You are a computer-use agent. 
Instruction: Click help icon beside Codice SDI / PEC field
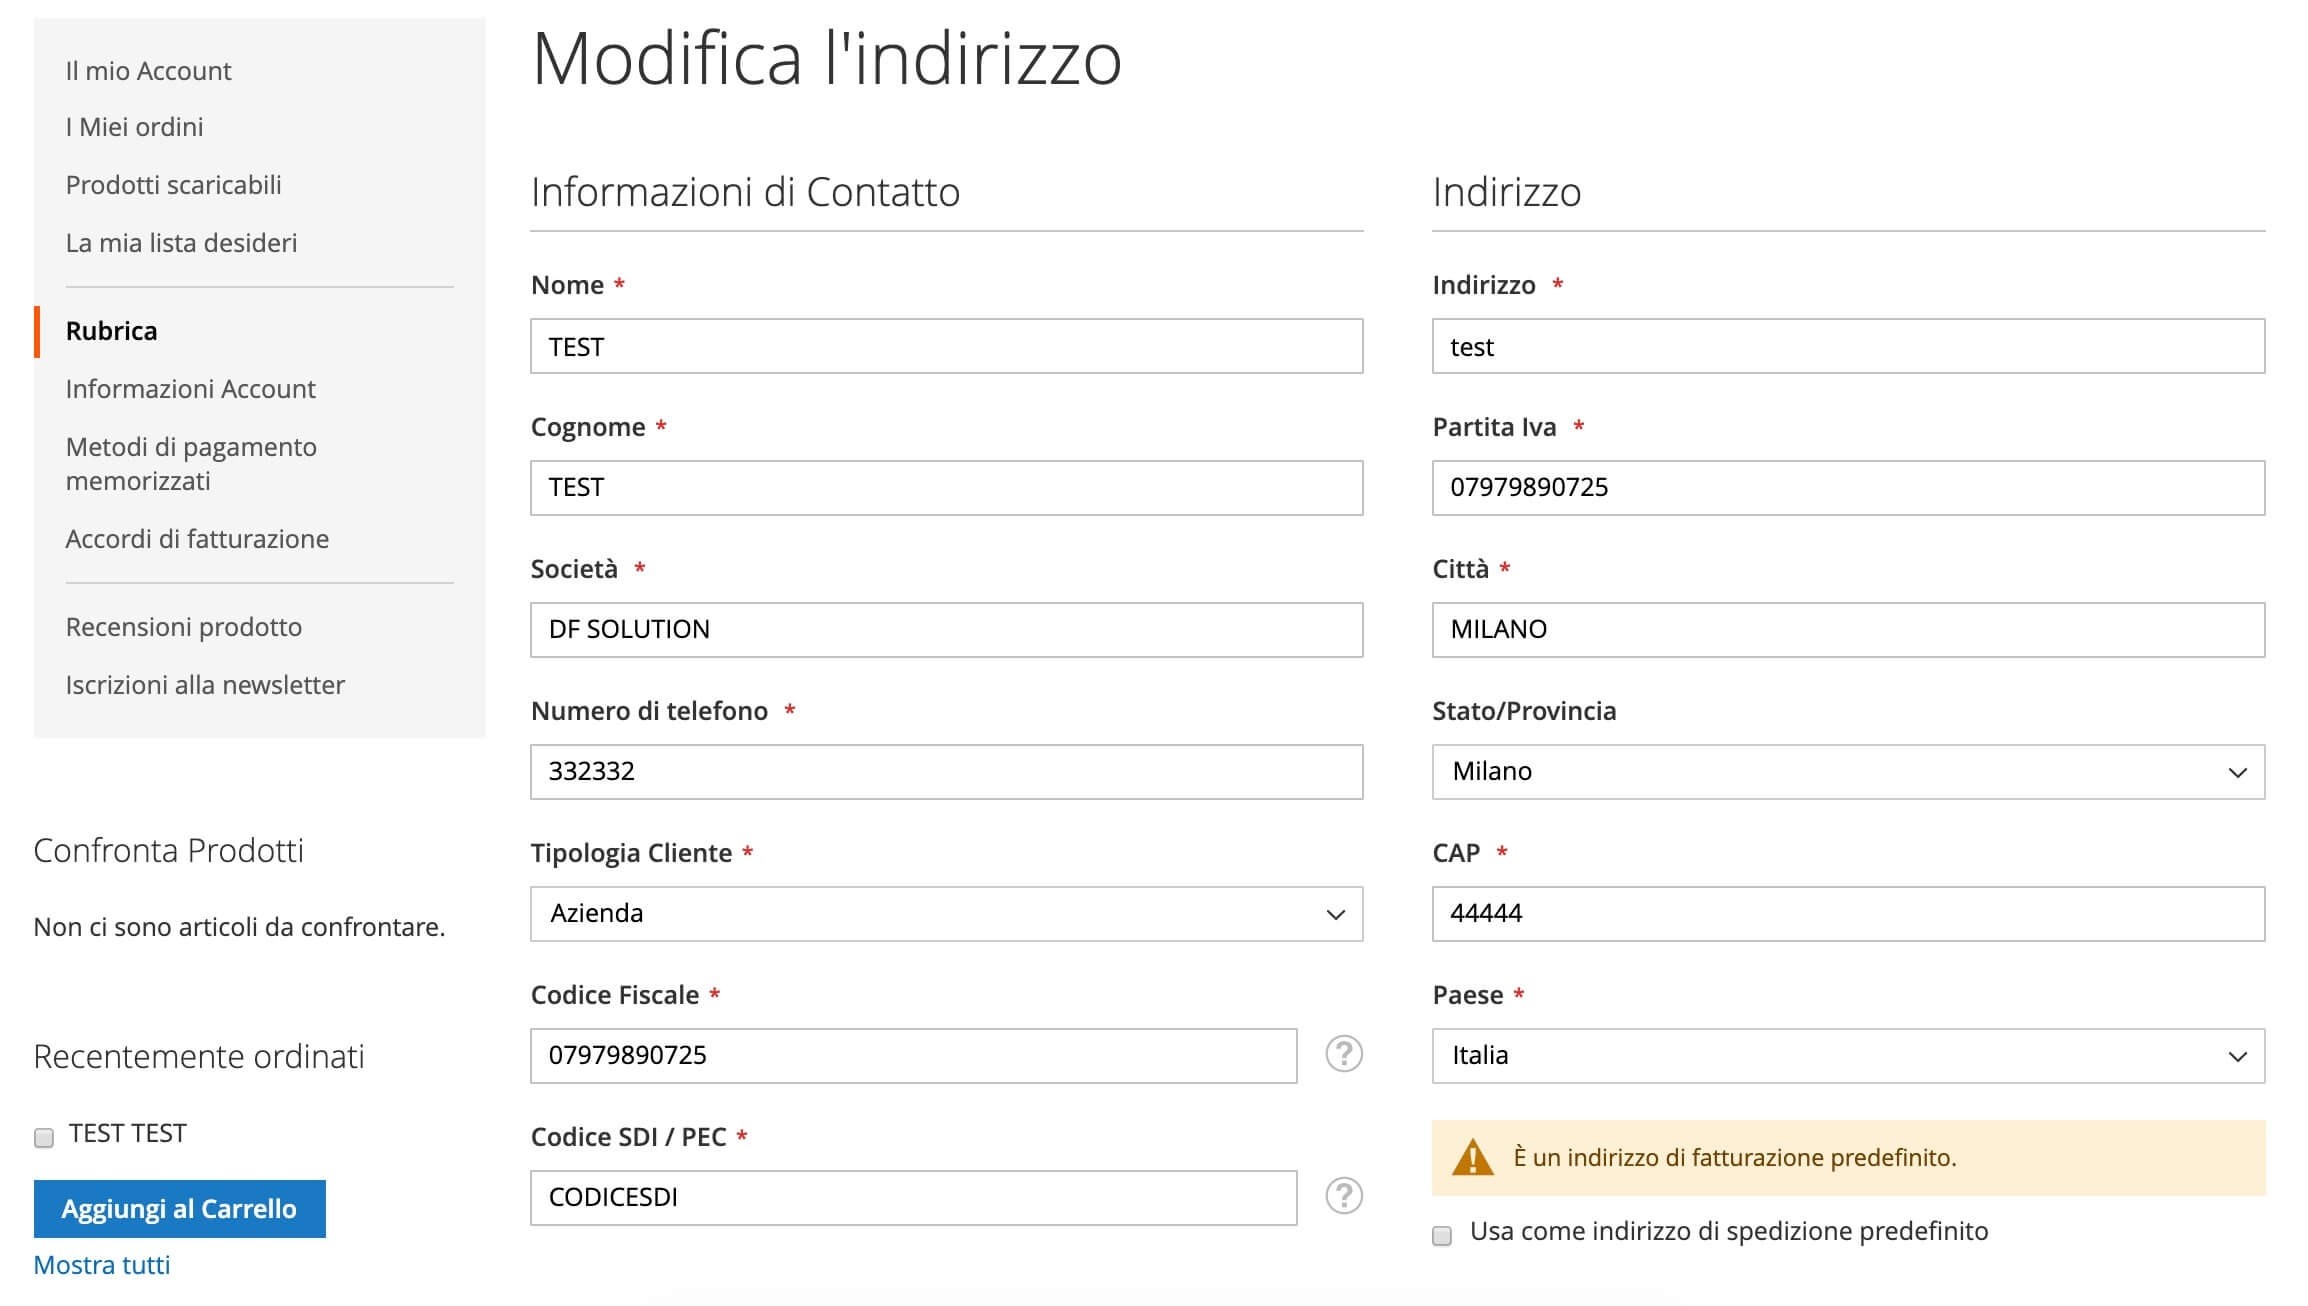tap(1344, 1196)
